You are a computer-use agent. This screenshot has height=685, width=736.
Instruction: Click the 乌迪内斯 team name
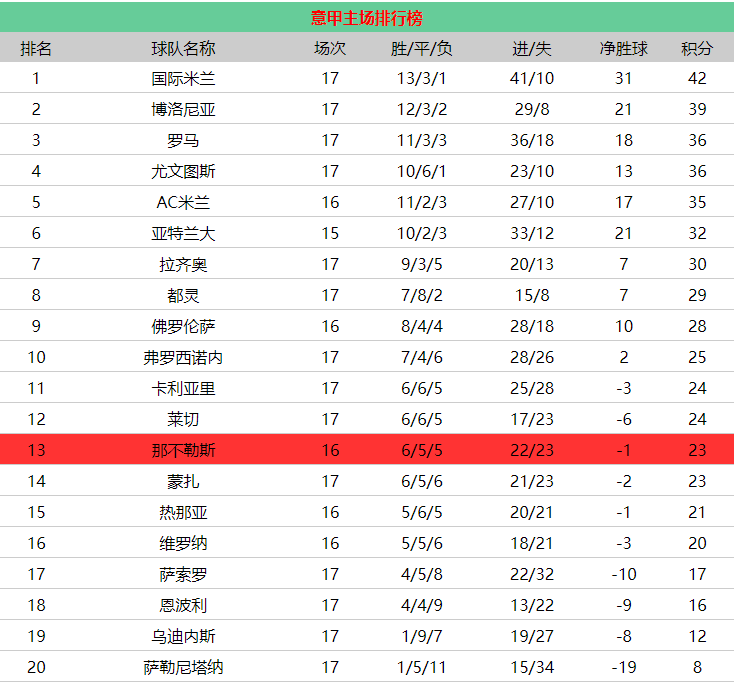pyautogui.click(x=183, y=636)
